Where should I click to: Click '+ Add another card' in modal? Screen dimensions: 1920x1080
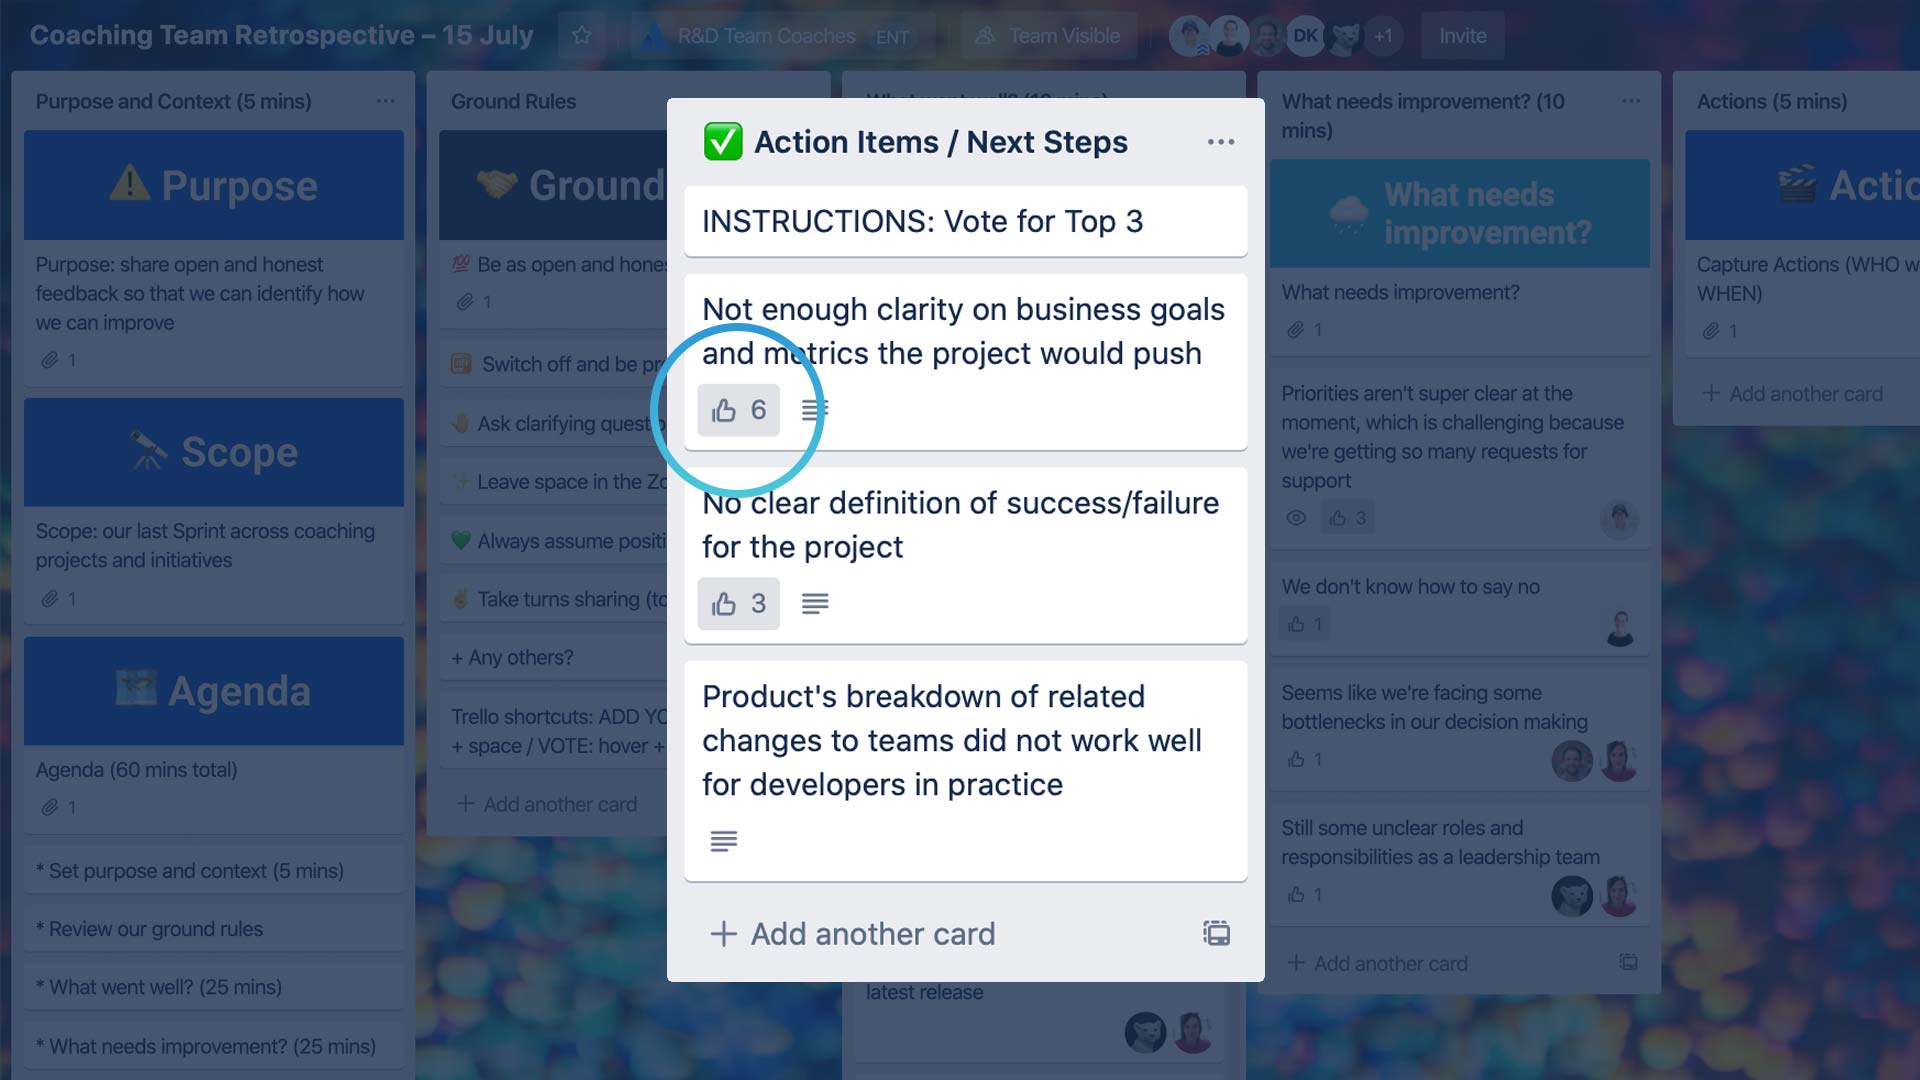click(853, 934)
